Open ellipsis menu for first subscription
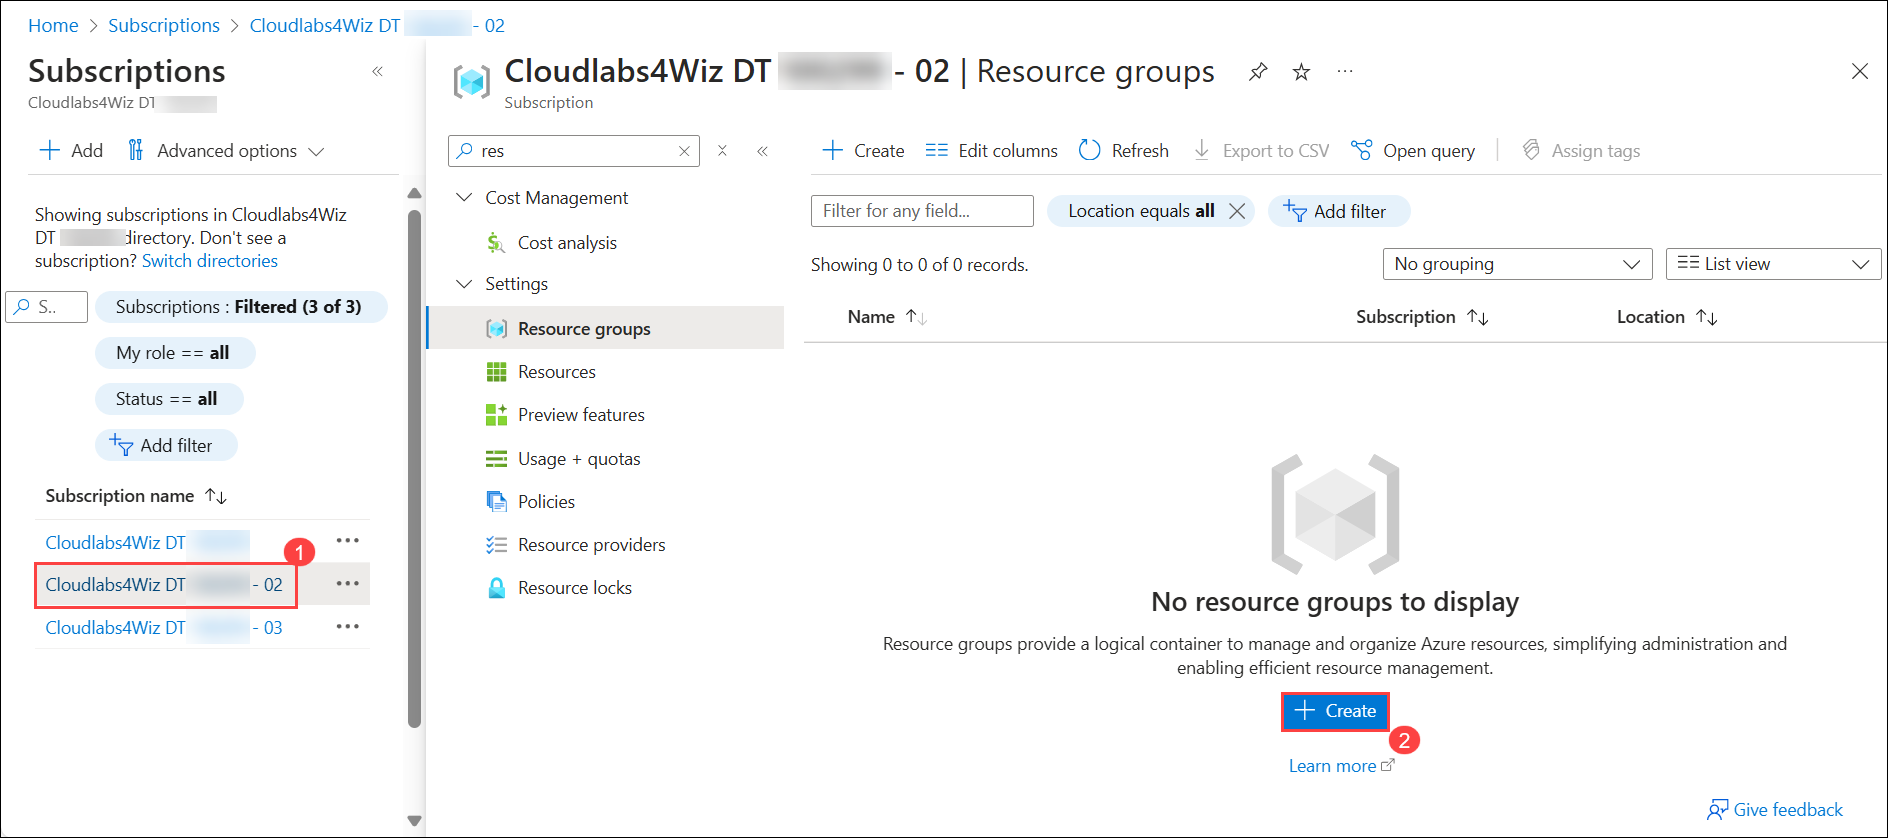The width and height of the screenshot is (1888, 838). coord(347,541)
